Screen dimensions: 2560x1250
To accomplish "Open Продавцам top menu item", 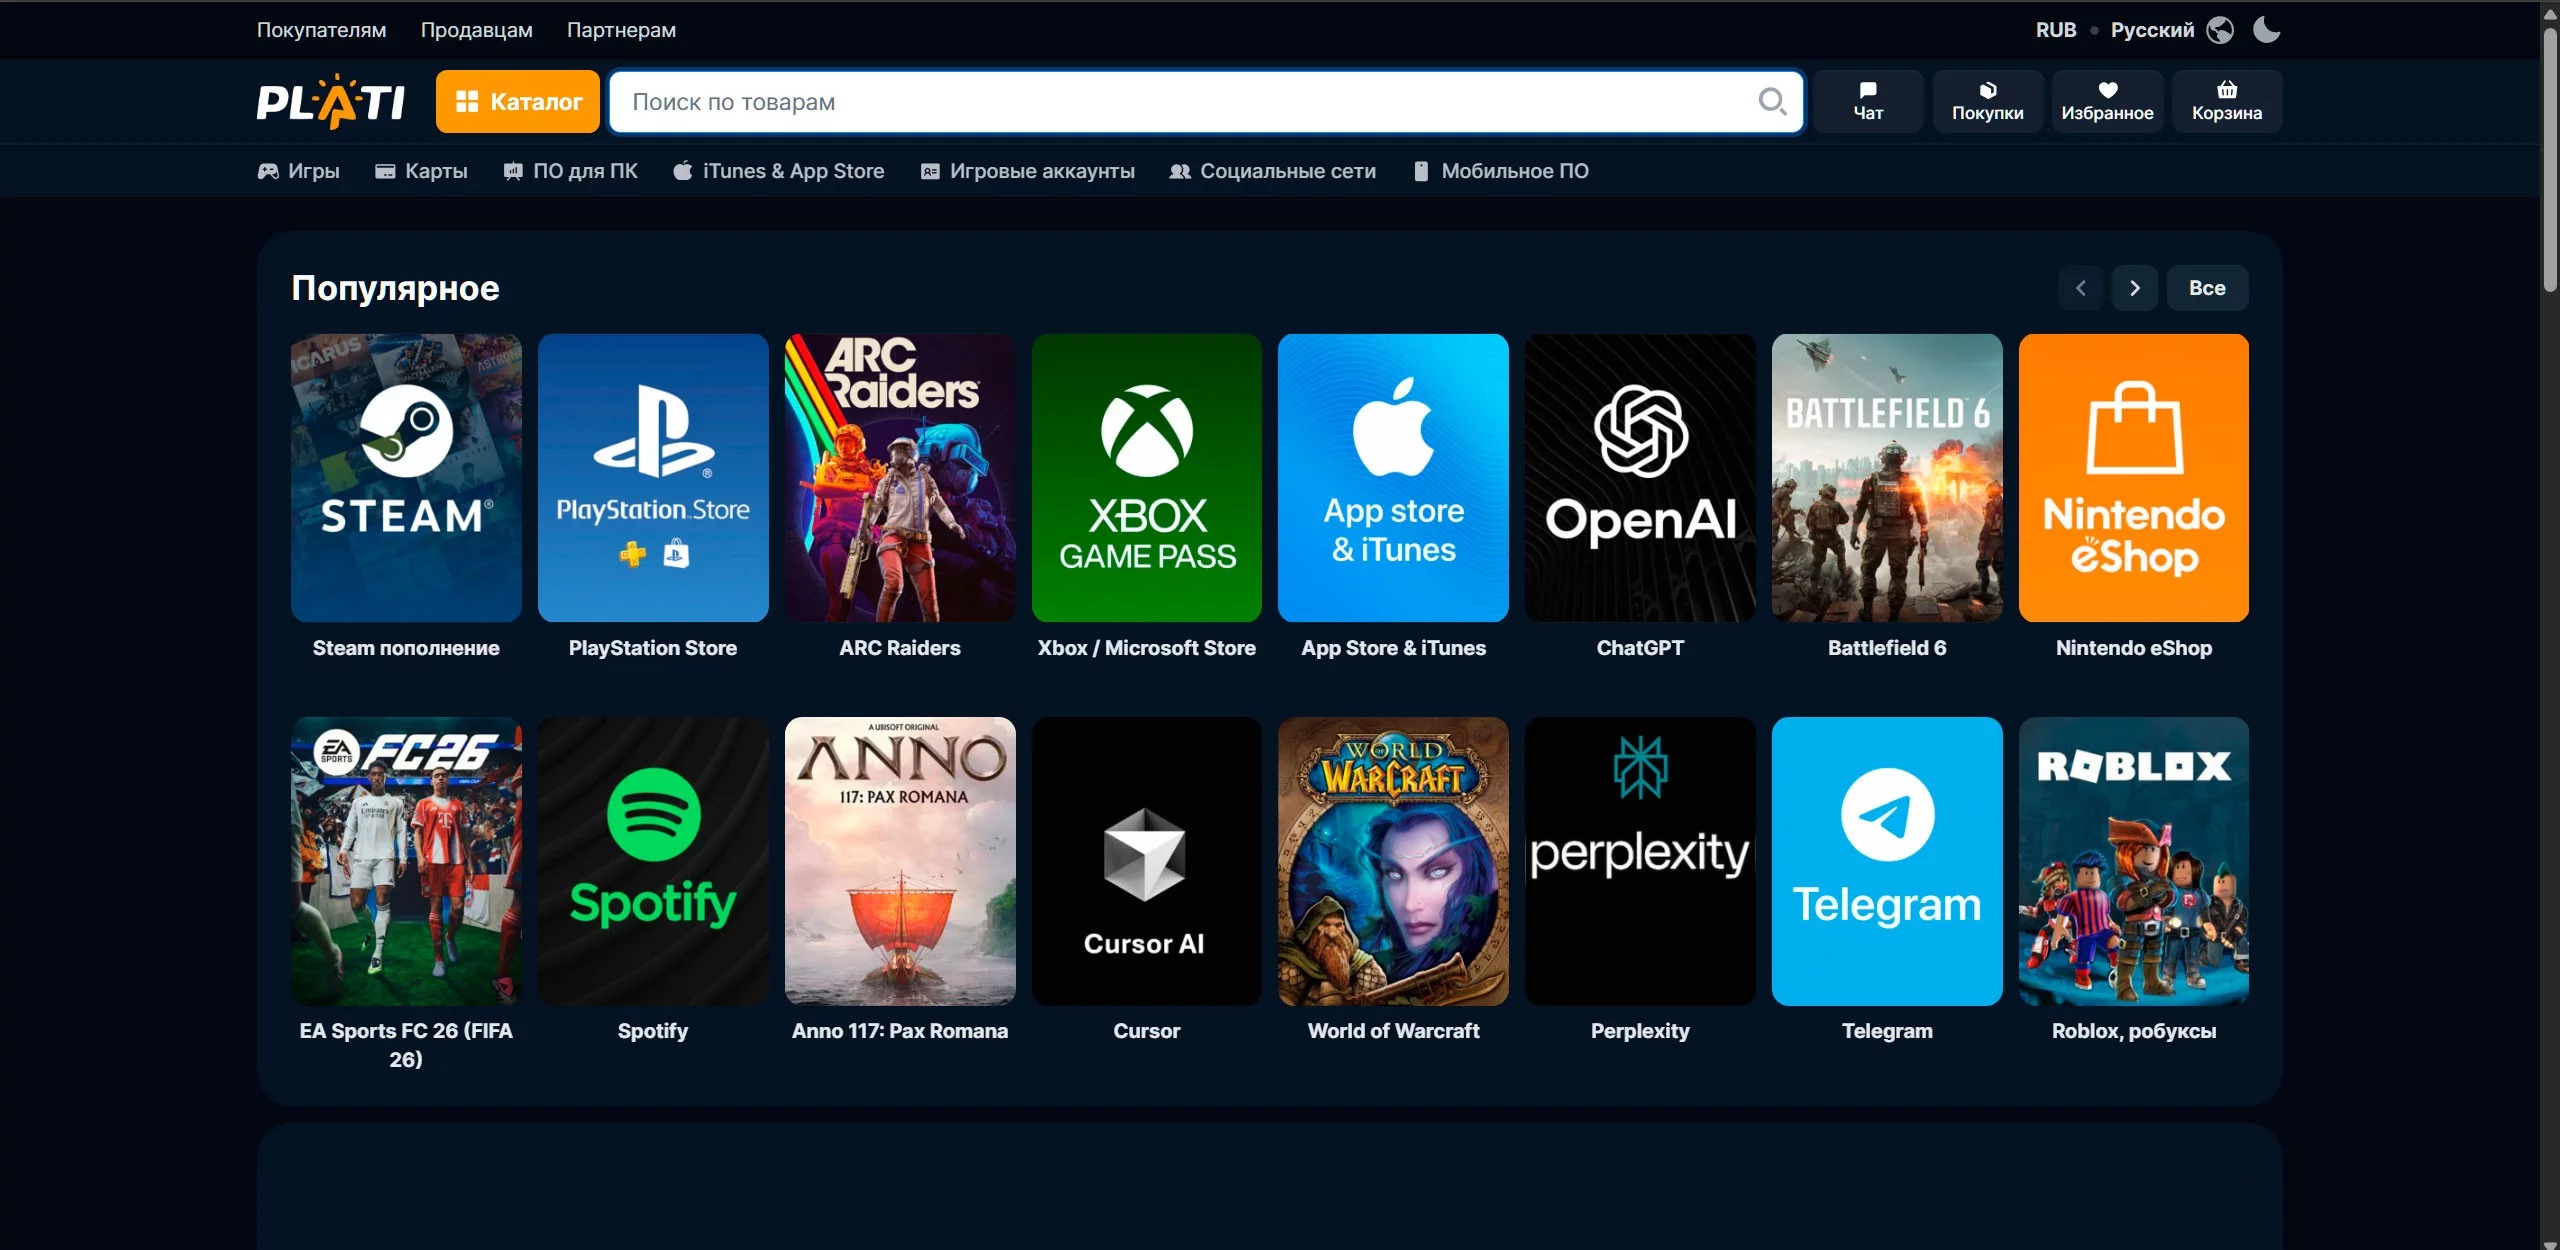I will click(x=476, y=30).
